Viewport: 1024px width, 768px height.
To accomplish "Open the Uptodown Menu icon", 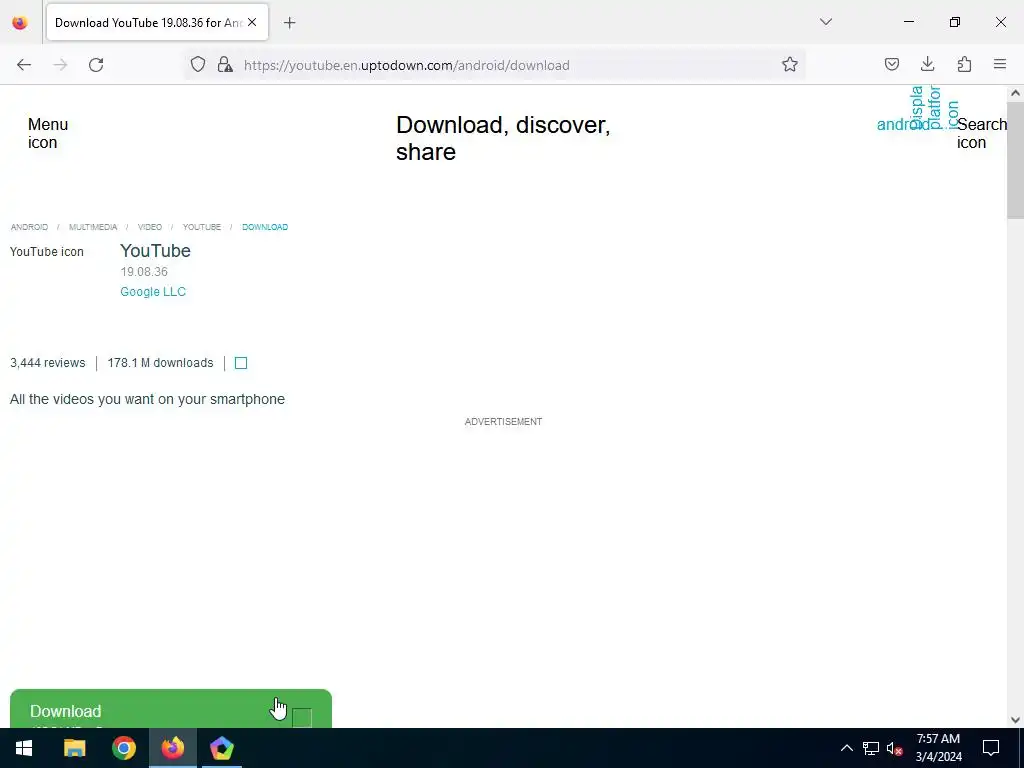I will pos(48,133).
